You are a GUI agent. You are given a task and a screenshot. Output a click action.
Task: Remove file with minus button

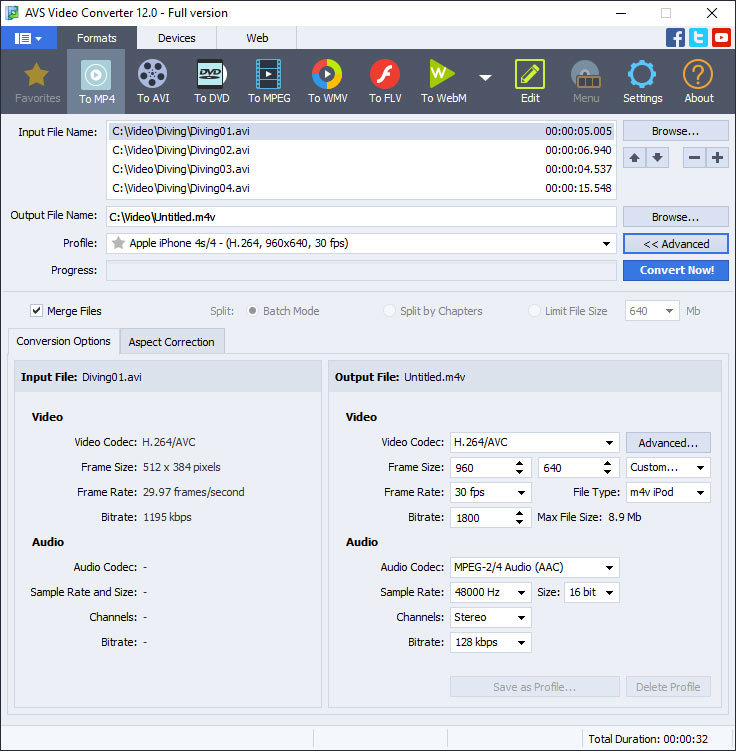(x=694, y=158)
